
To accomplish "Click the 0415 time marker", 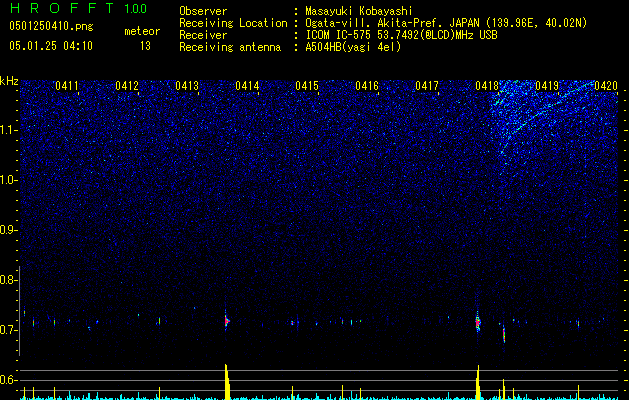I will (x=307, y=86).
